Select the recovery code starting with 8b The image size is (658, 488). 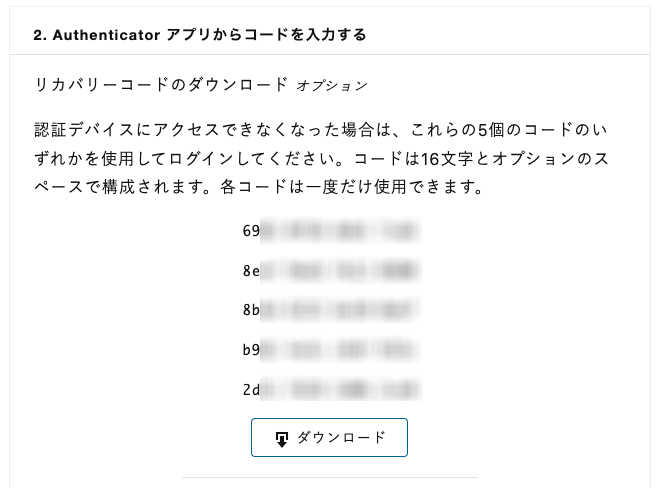point(332,310)
